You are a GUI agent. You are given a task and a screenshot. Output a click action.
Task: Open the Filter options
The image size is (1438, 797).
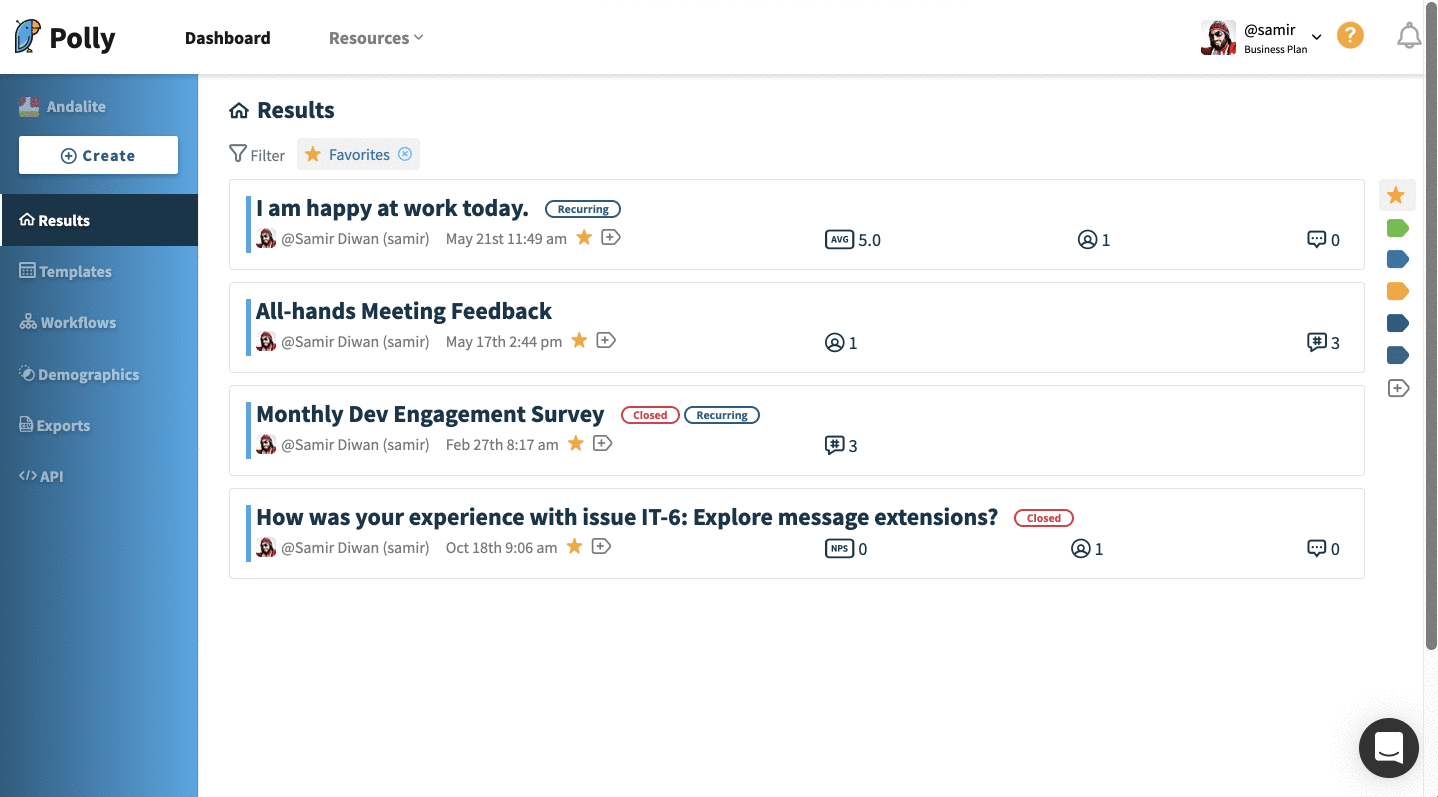(x=257, y=154)
